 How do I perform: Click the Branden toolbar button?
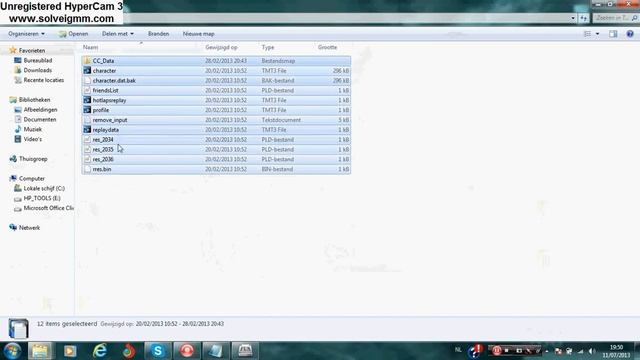coord(158,34)
